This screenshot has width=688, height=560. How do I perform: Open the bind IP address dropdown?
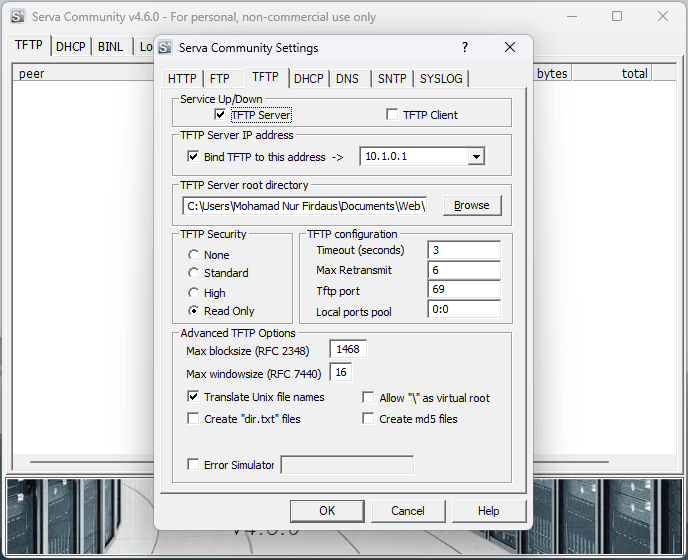click(x=476, y=157)
